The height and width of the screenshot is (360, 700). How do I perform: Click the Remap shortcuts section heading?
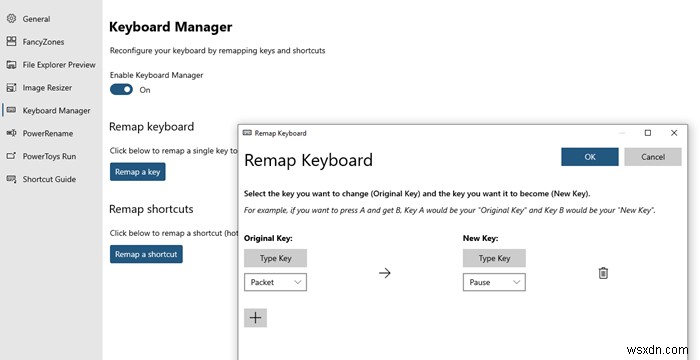coord(151,209)
